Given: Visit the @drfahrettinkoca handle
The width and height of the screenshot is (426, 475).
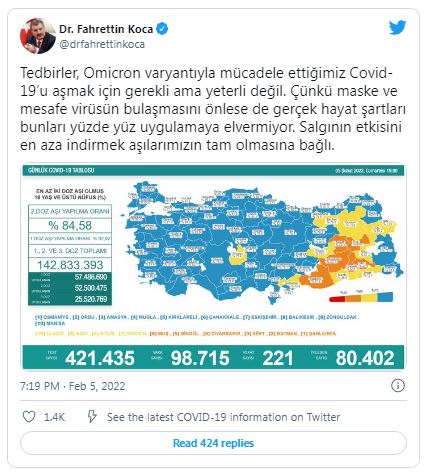Looking at the screenshot, I should [x=102, y=44].
